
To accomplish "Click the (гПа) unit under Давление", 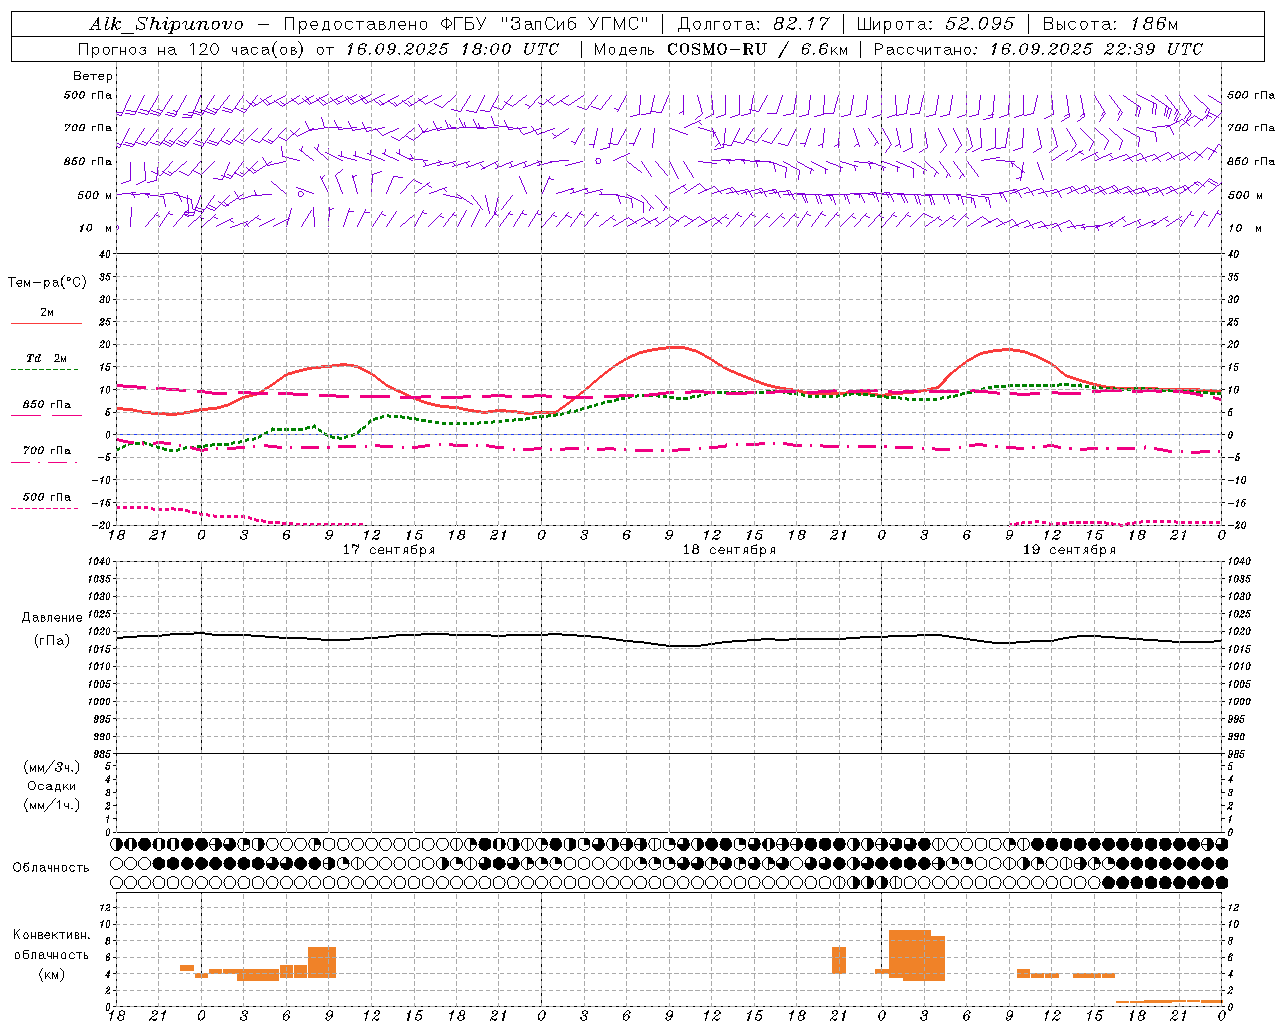I will point(51,640).
